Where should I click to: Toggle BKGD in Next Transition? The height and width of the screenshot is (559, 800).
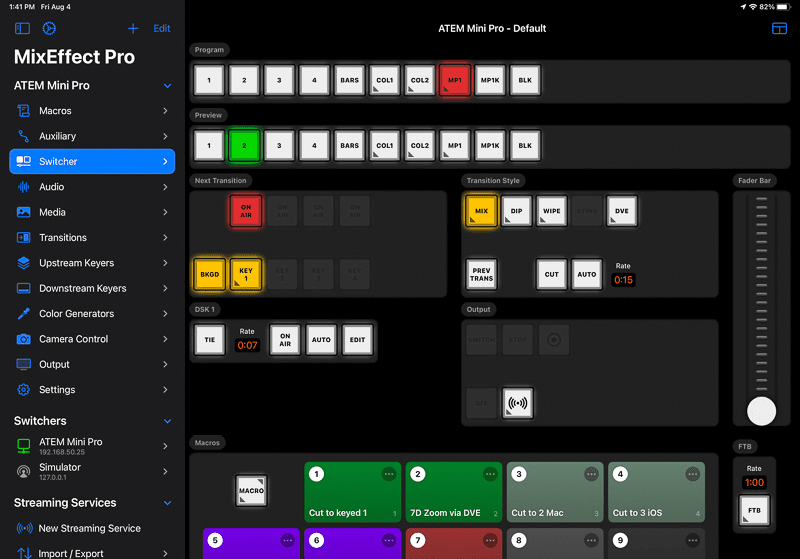click(210, 274)
